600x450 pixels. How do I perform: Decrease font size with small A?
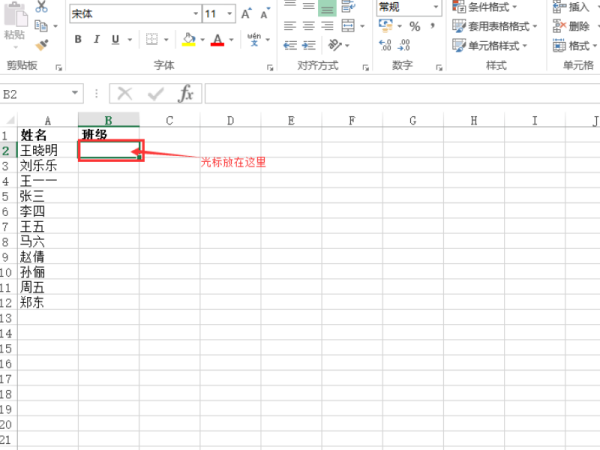[265, 14]
